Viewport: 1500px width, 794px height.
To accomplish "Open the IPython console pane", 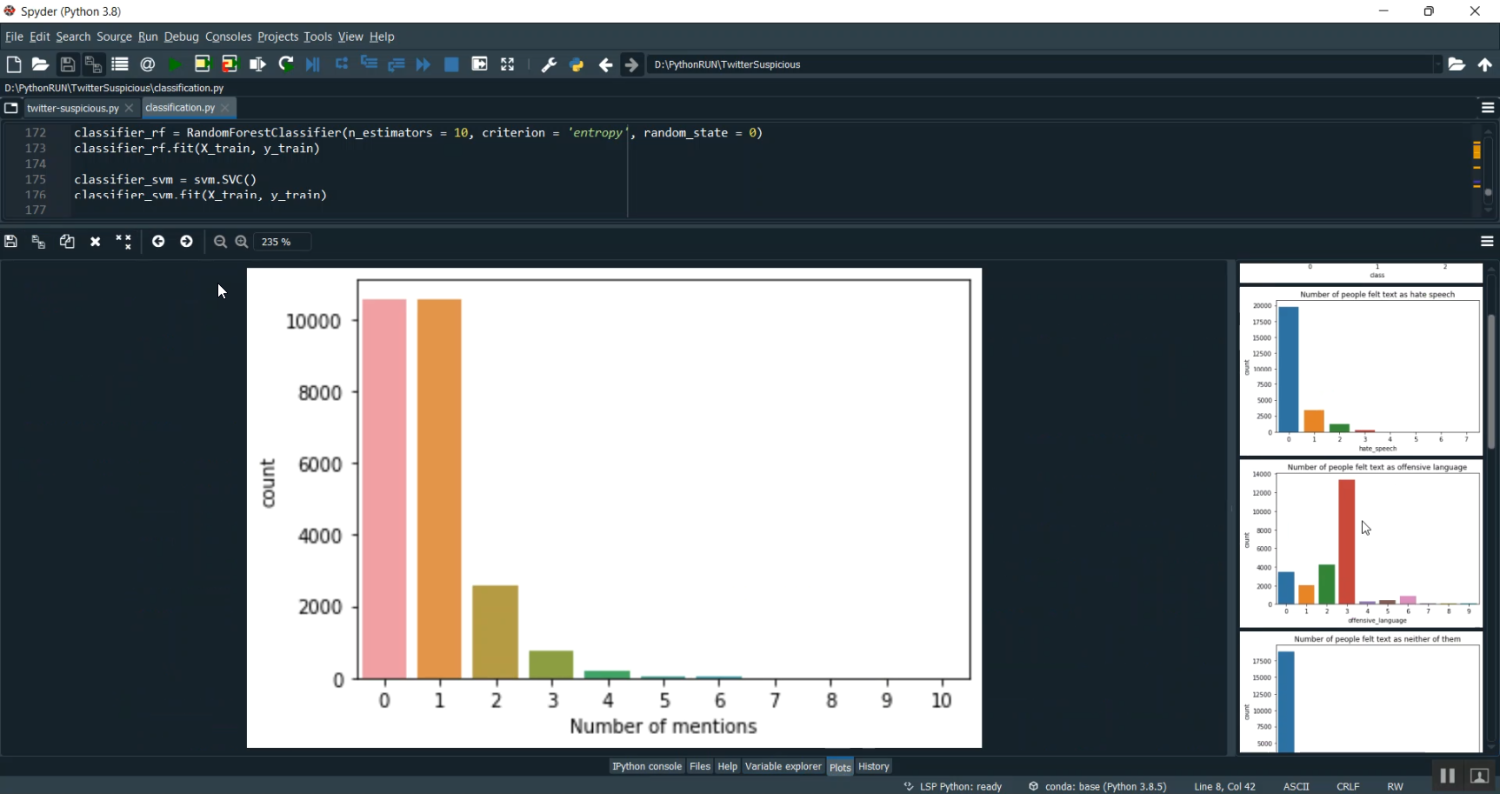I will tap(646, 766).
